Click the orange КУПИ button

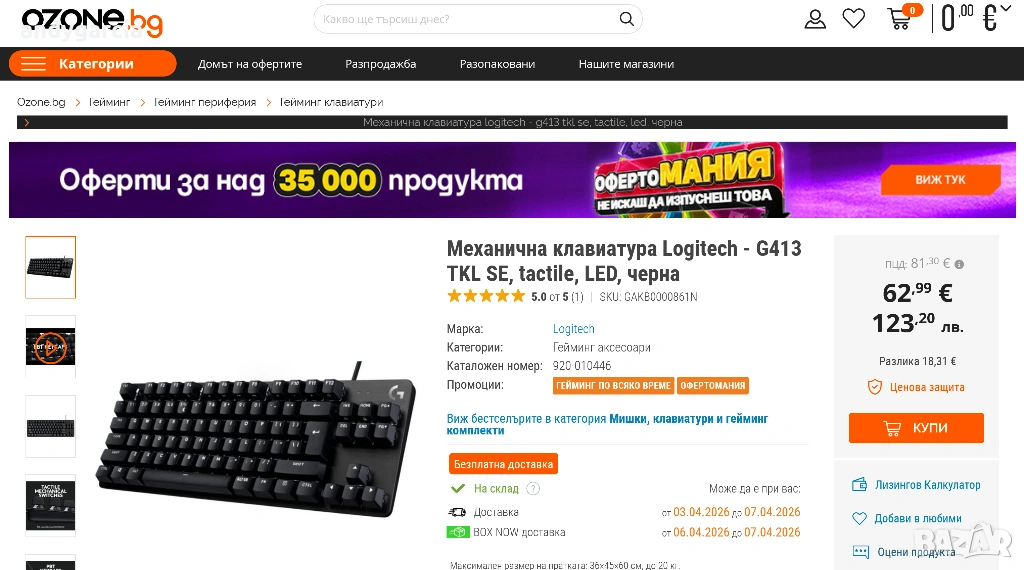pyautogui.click(x=916, y=428)
